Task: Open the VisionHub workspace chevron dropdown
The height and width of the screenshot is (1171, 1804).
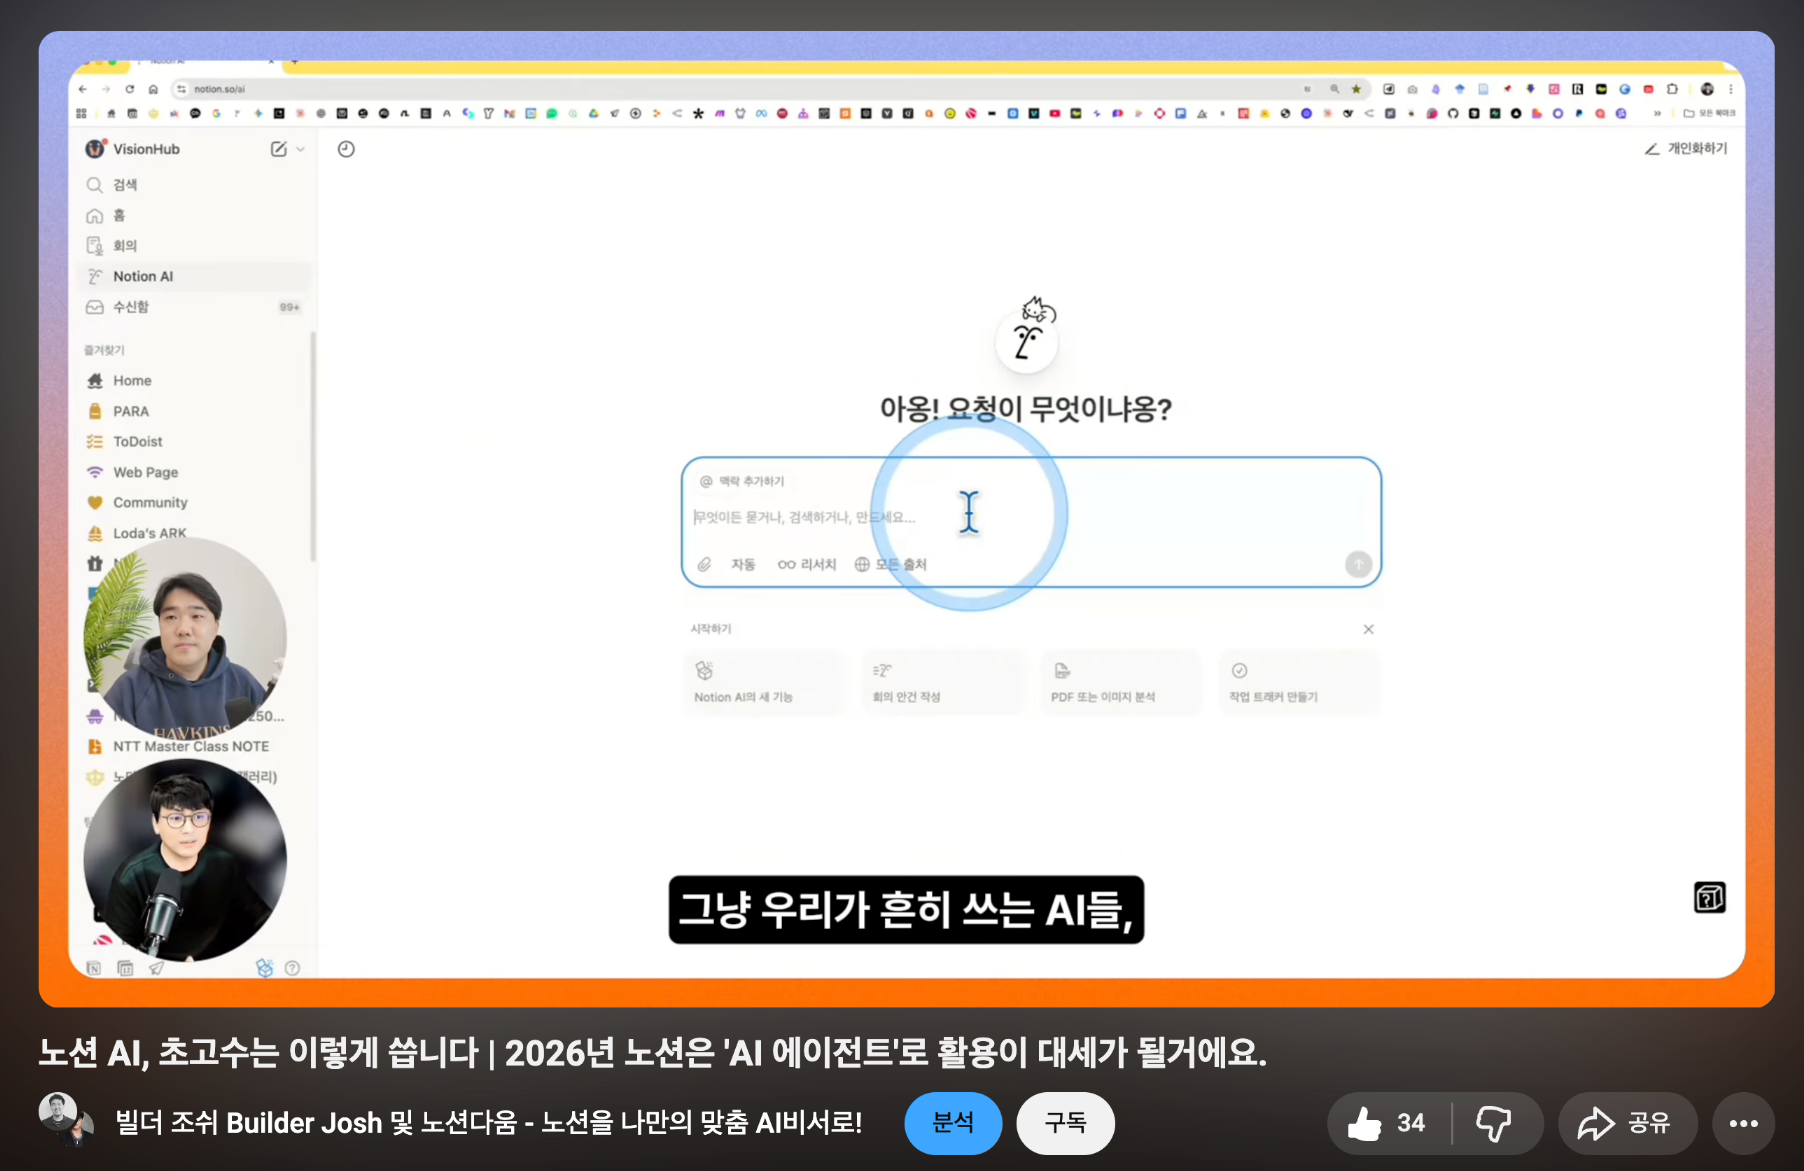Action: tap(300, 148)
